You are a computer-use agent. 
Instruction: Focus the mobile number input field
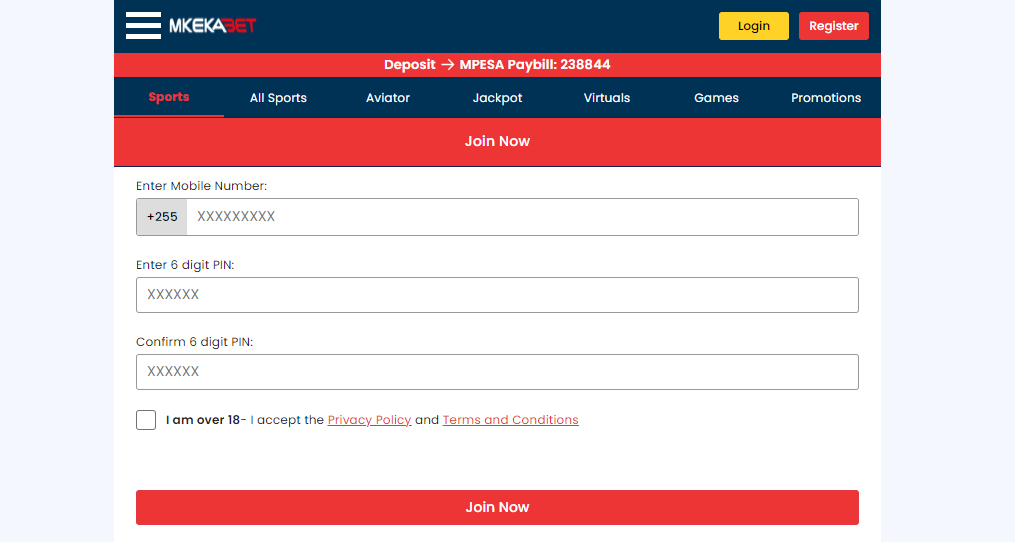522,217
